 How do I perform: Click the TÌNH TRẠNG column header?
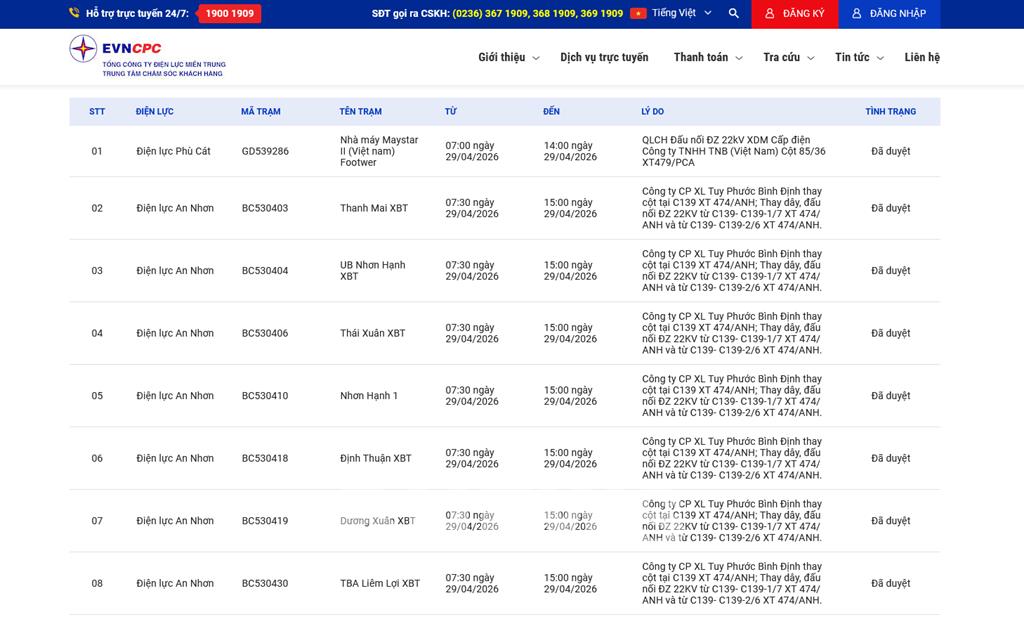(890, 112)
